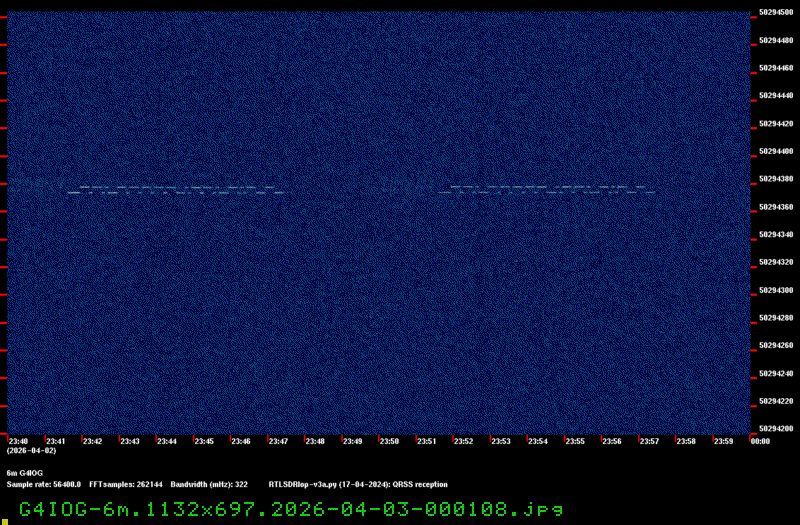Screen dimensions: 800x525
Task: Click the 23:40 time axis label
Action: [x=18, y=441]
